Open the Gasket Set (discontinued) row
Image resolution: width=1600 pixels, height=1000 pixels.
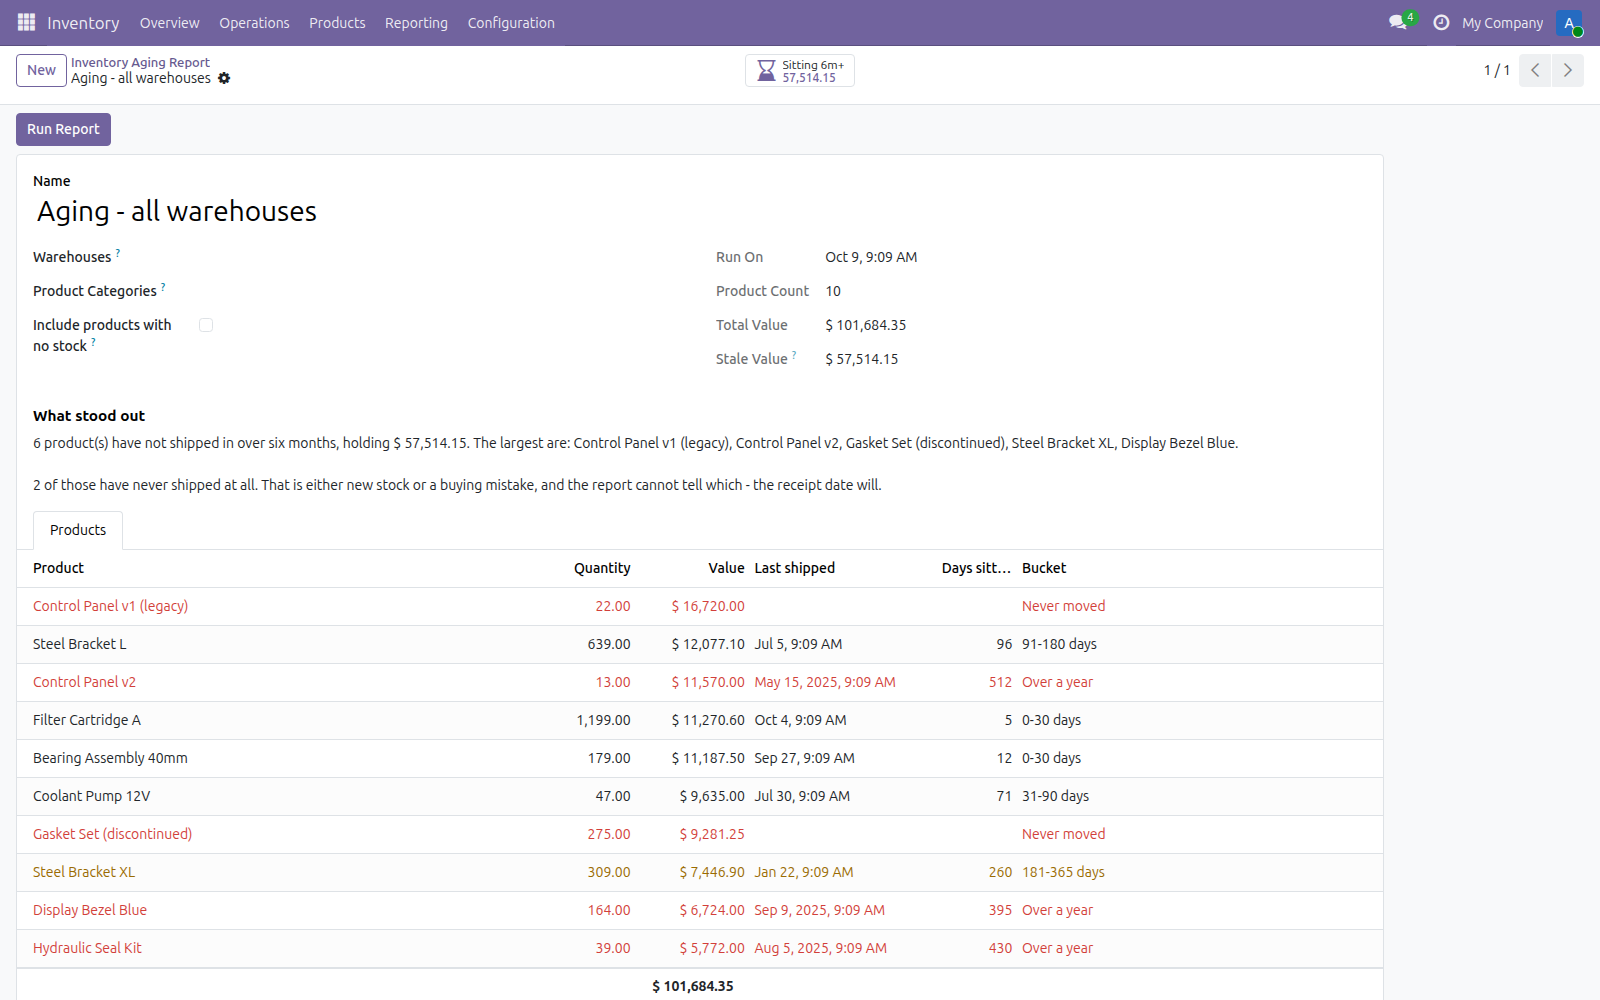coord(700,834)
